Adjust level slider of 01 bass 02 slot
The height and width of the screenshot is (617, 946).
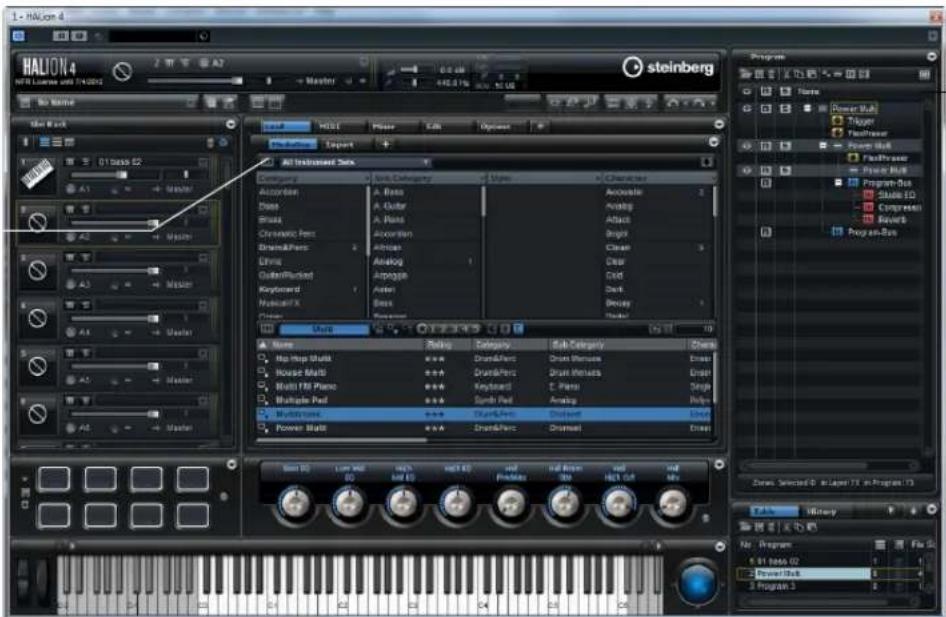point(121,175)
